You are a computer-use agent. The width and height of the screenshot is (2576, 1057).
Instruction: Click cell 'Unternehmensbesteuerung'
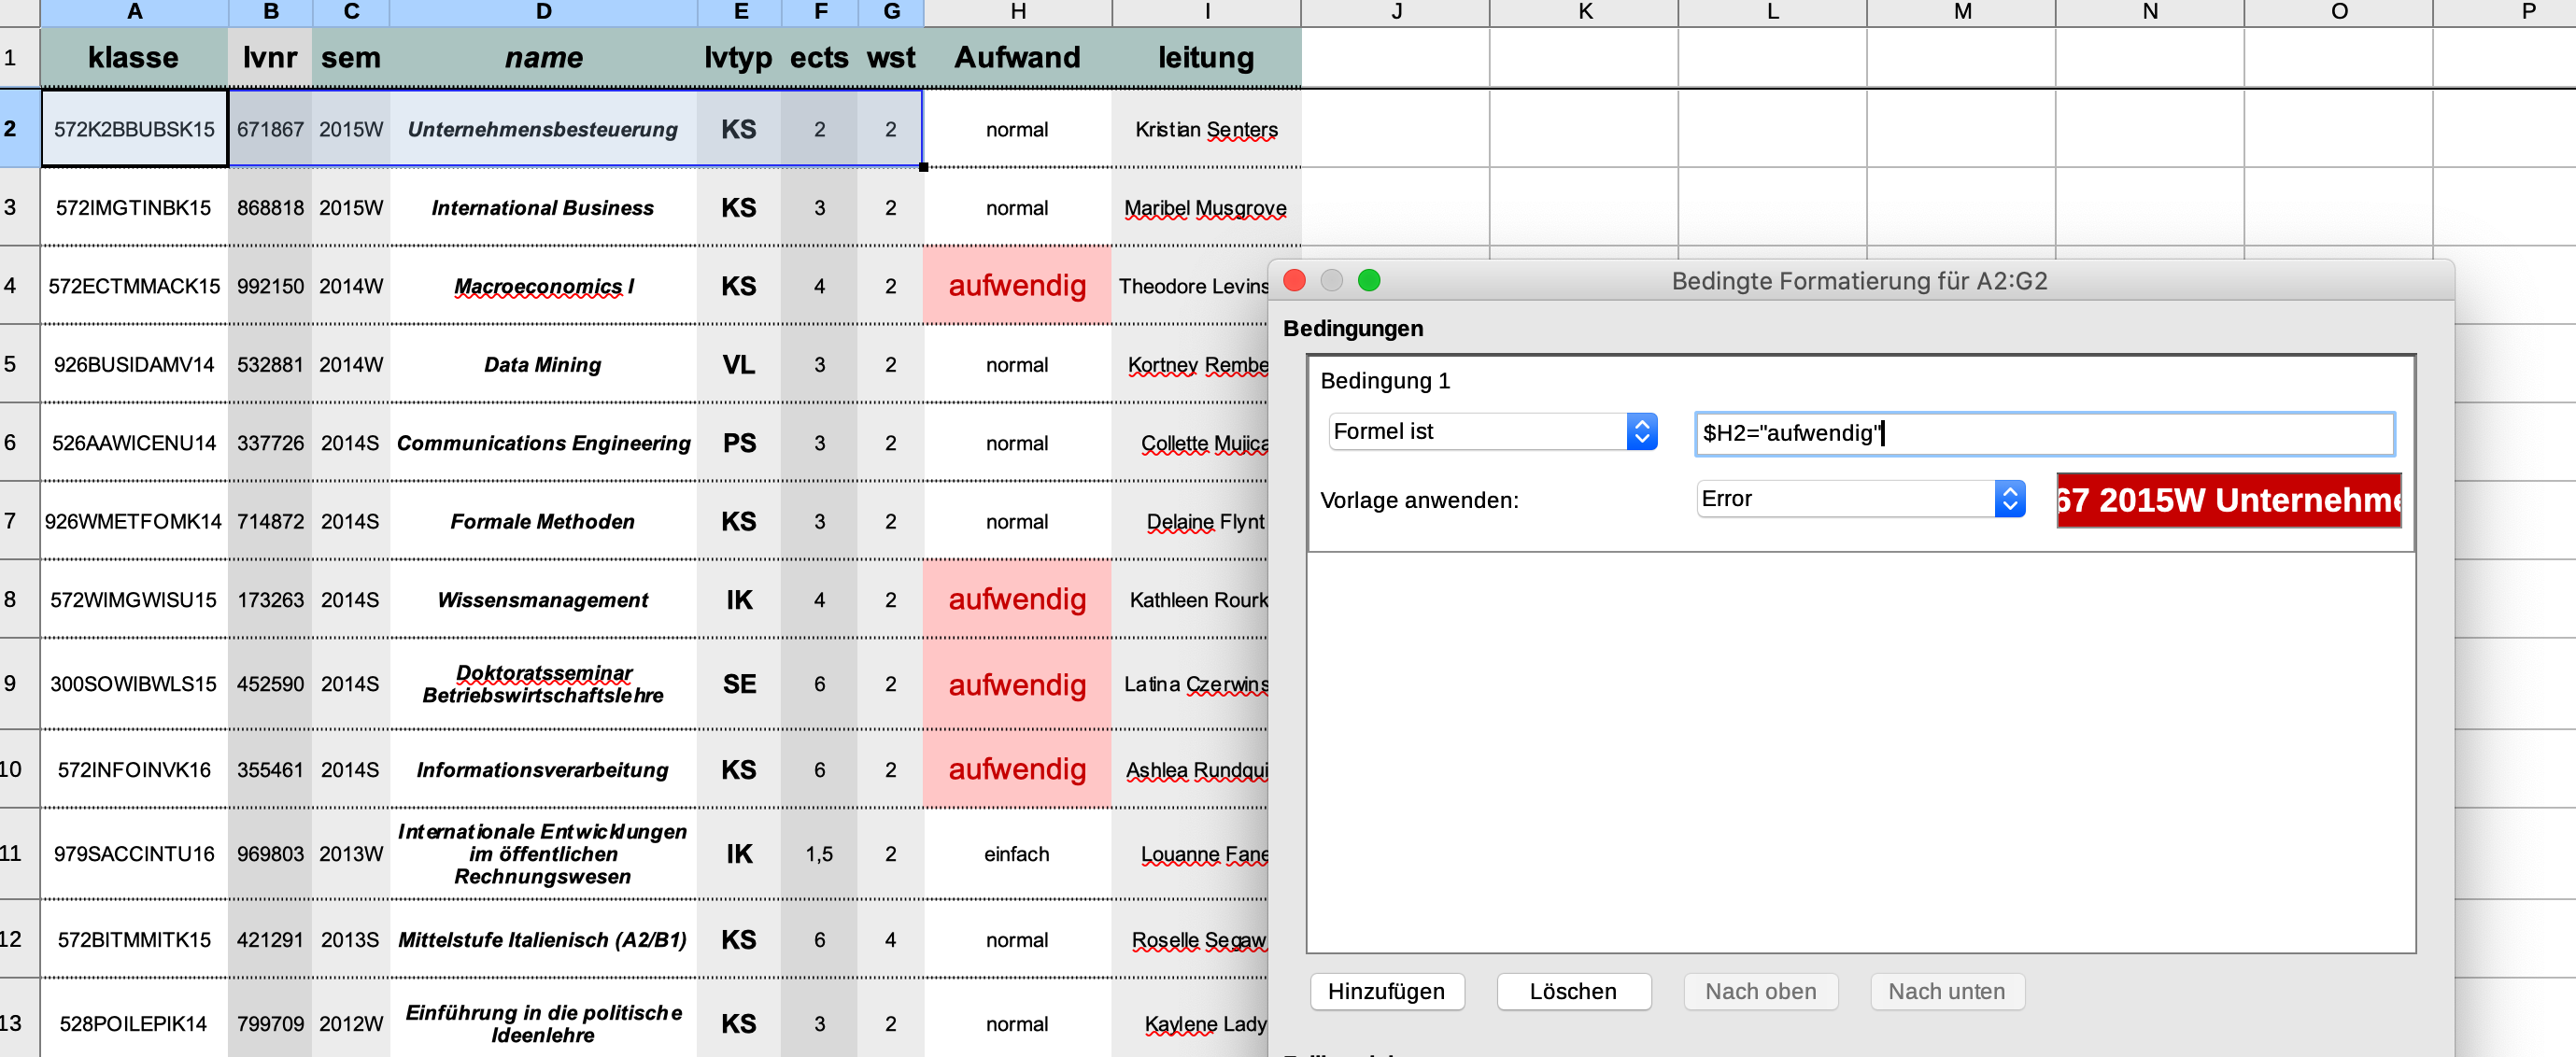point(543,129)
